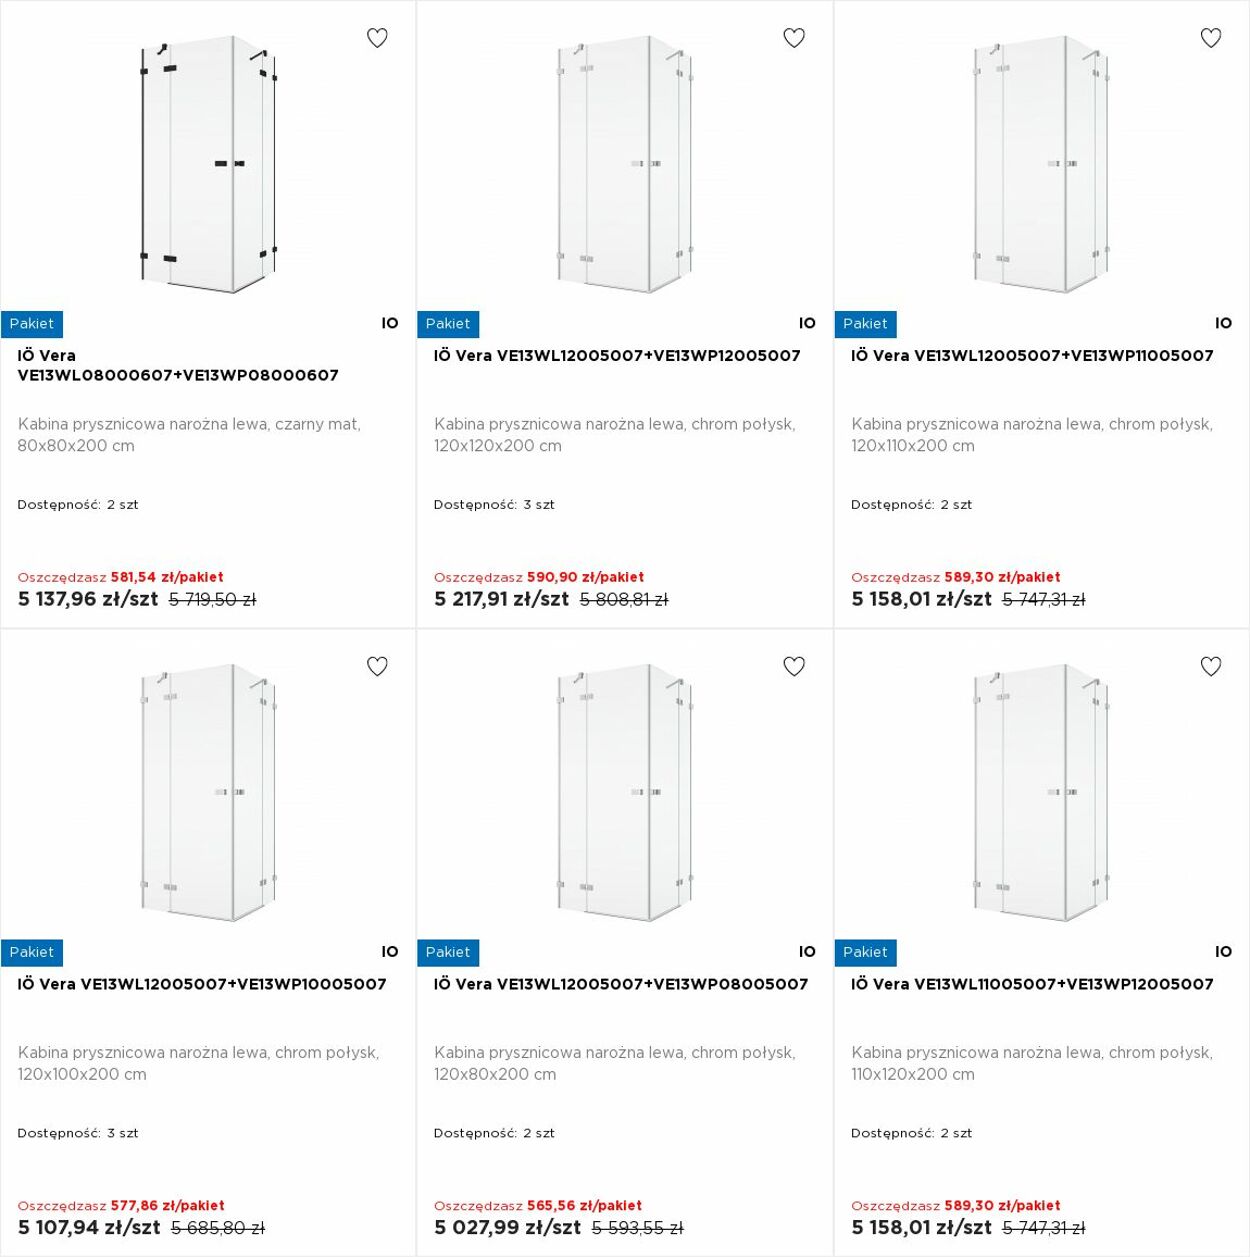Screen dimensions: 1250x1257
Task: Open IÖ Vera VE13WL08000607+VE13WP08000607 product title
Action: point(178,365)
